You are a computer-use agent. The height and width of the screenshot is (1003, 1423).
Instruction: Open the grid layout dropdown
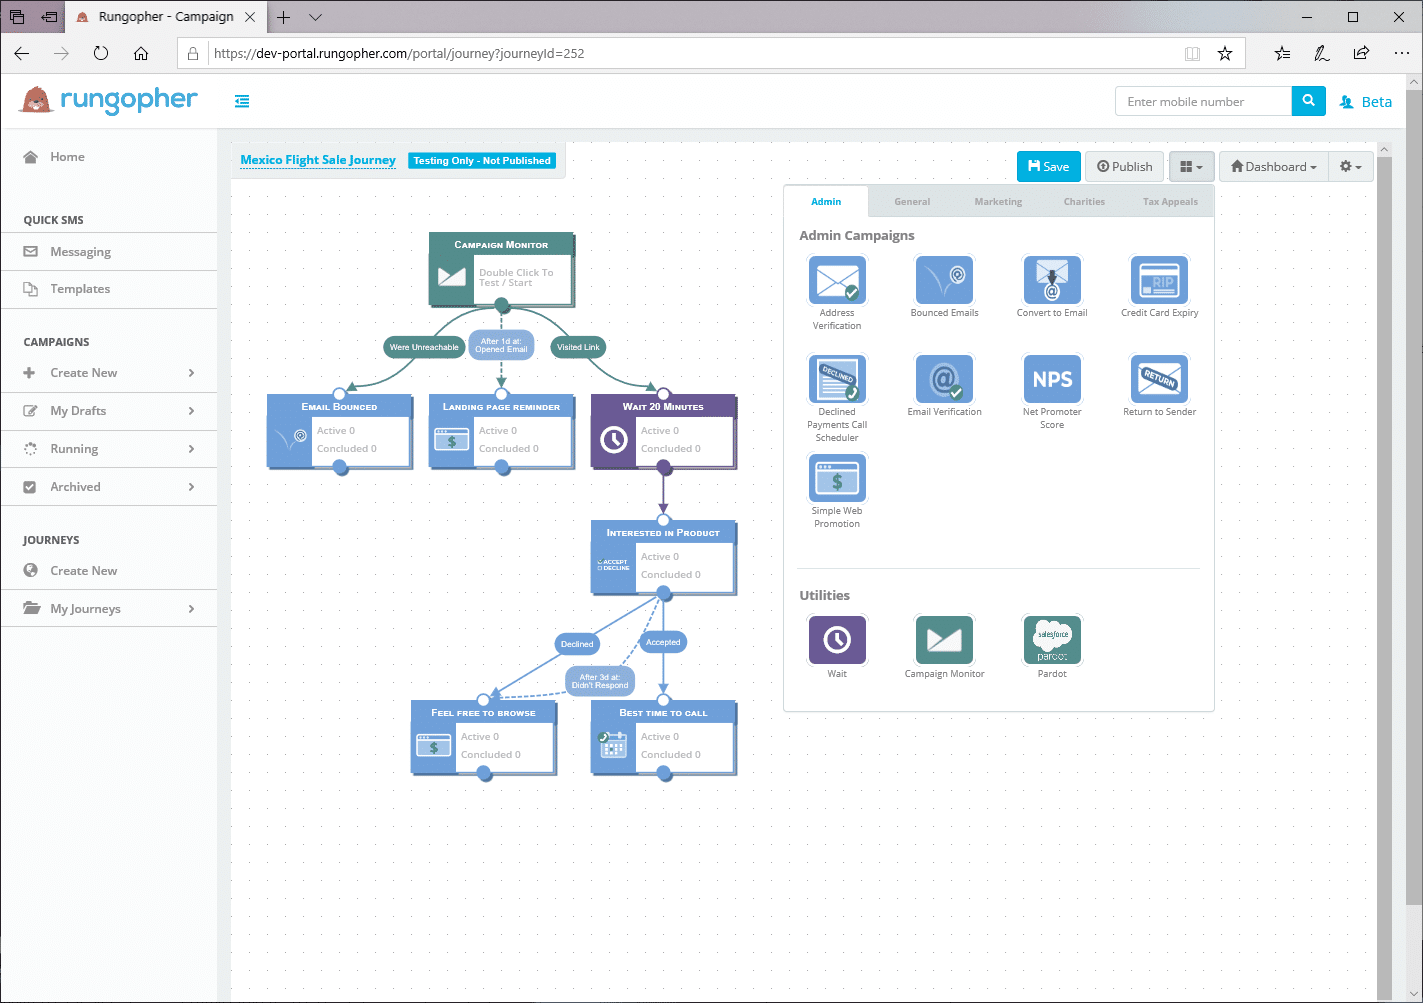click(x=1191, y=167)
